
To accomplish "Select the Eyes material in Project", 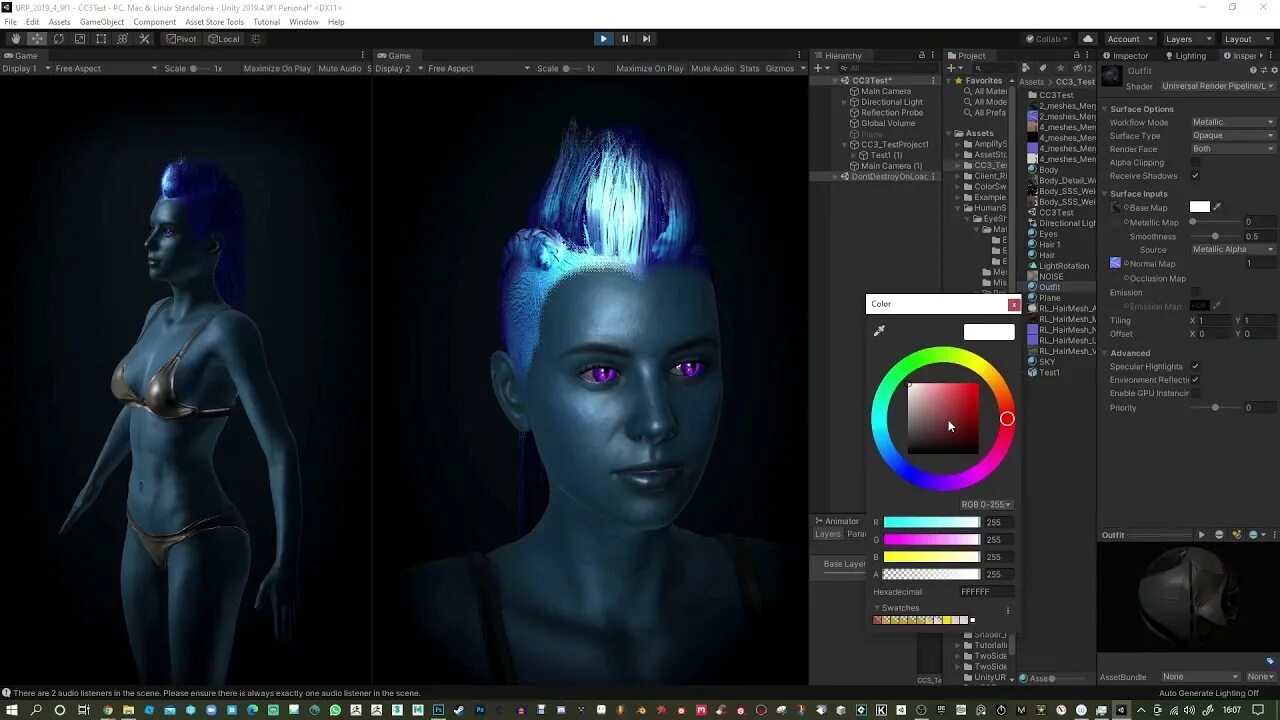I will (1047, 234).
